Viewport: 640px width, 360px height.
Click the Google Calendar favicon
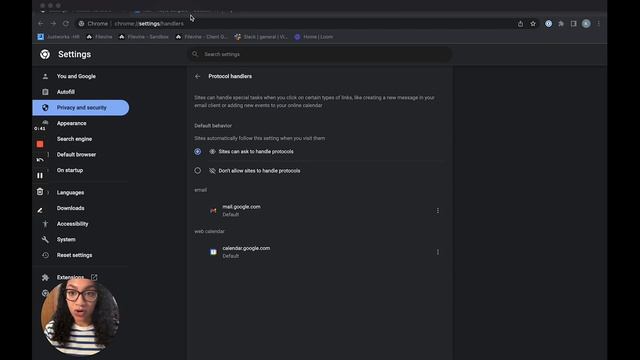pos(213,252)
